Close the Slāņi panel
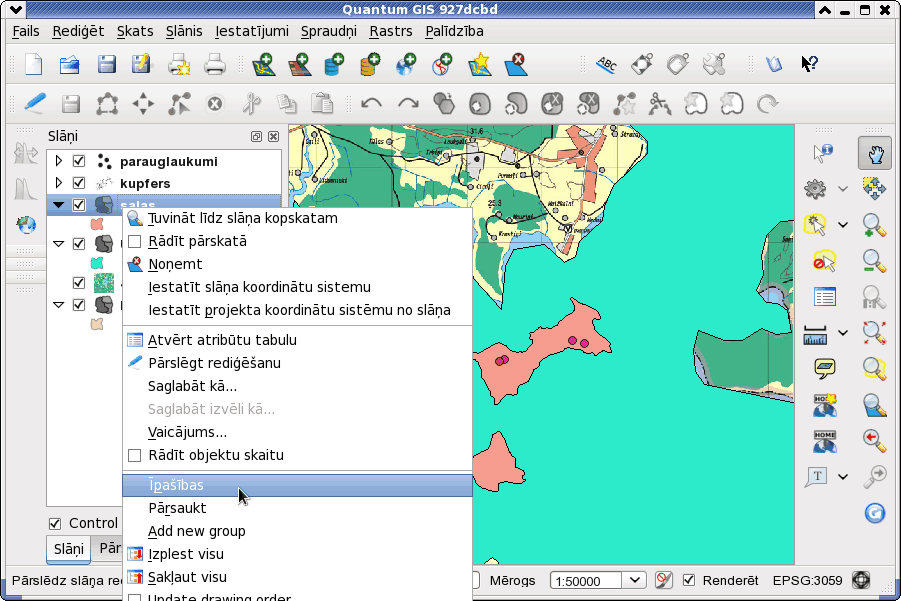Image resolution: width=901 pixels, height=601 pixels. tap(274, 136)
